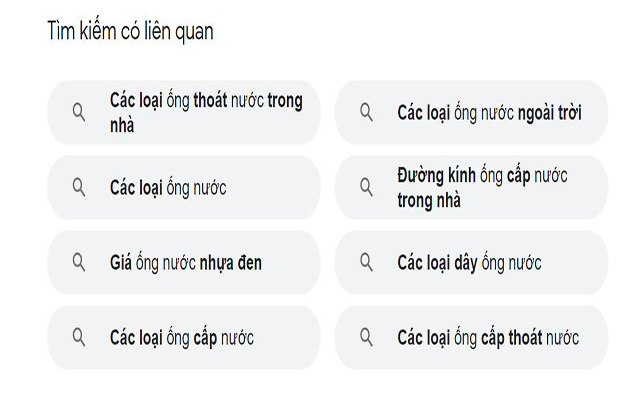This screenshot has height=400, width=640.
Task: Select the "Các loại dây ống nước" text
Action: point(469,263)
